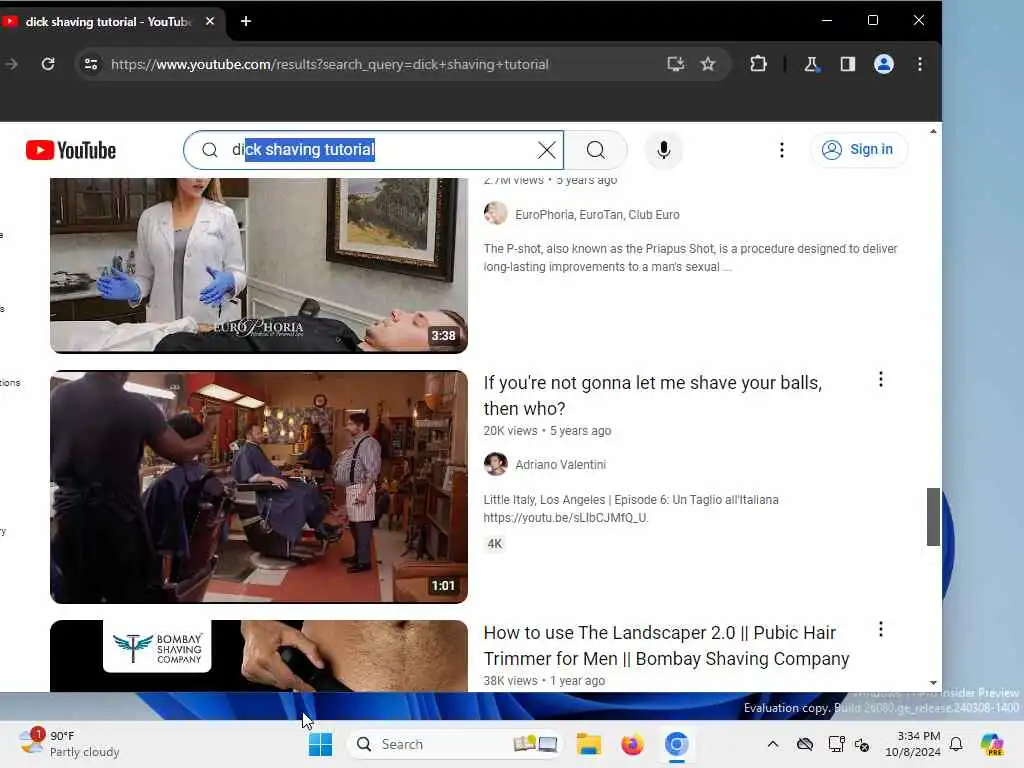Clear the YouTube search box with X
The height and width of the screenshot is (768, 1024).
[x=547, y=150]
